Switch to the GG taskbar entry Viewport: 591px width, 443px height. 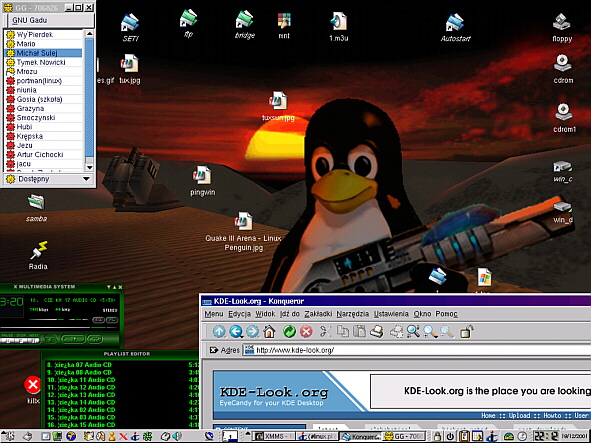pos(404,436)
